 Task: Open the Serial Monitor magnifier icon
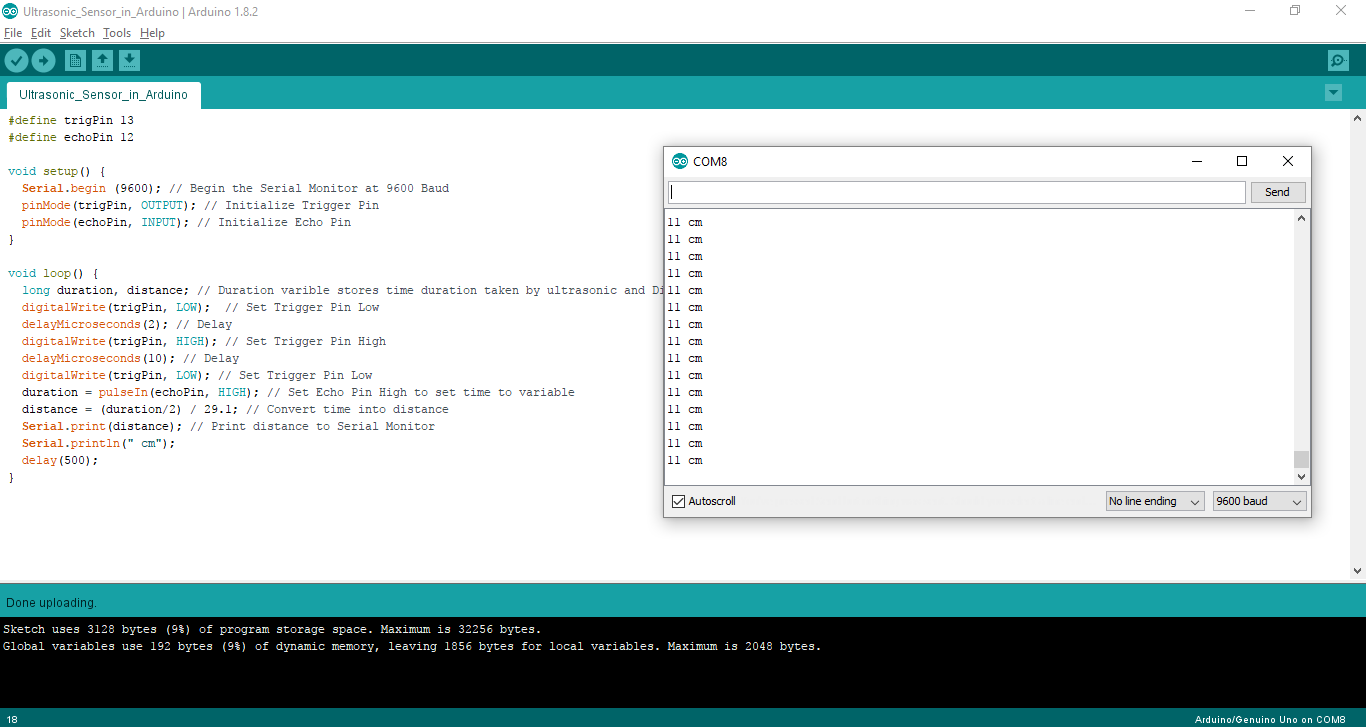(1338, 61)
